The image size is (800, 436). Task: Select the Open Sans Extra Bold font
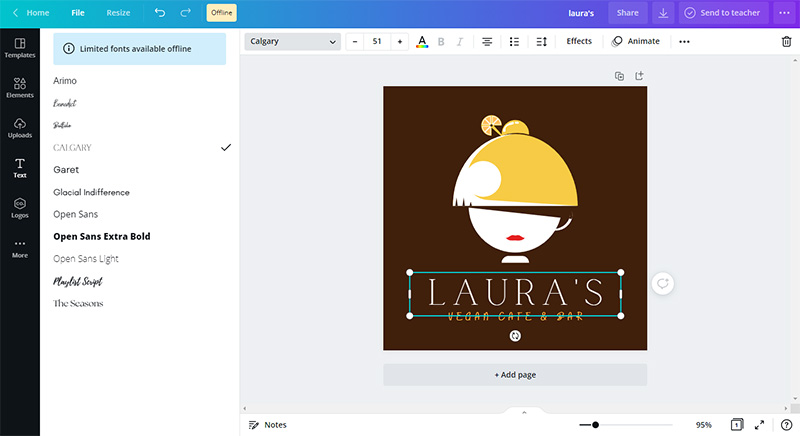point(102,237)
